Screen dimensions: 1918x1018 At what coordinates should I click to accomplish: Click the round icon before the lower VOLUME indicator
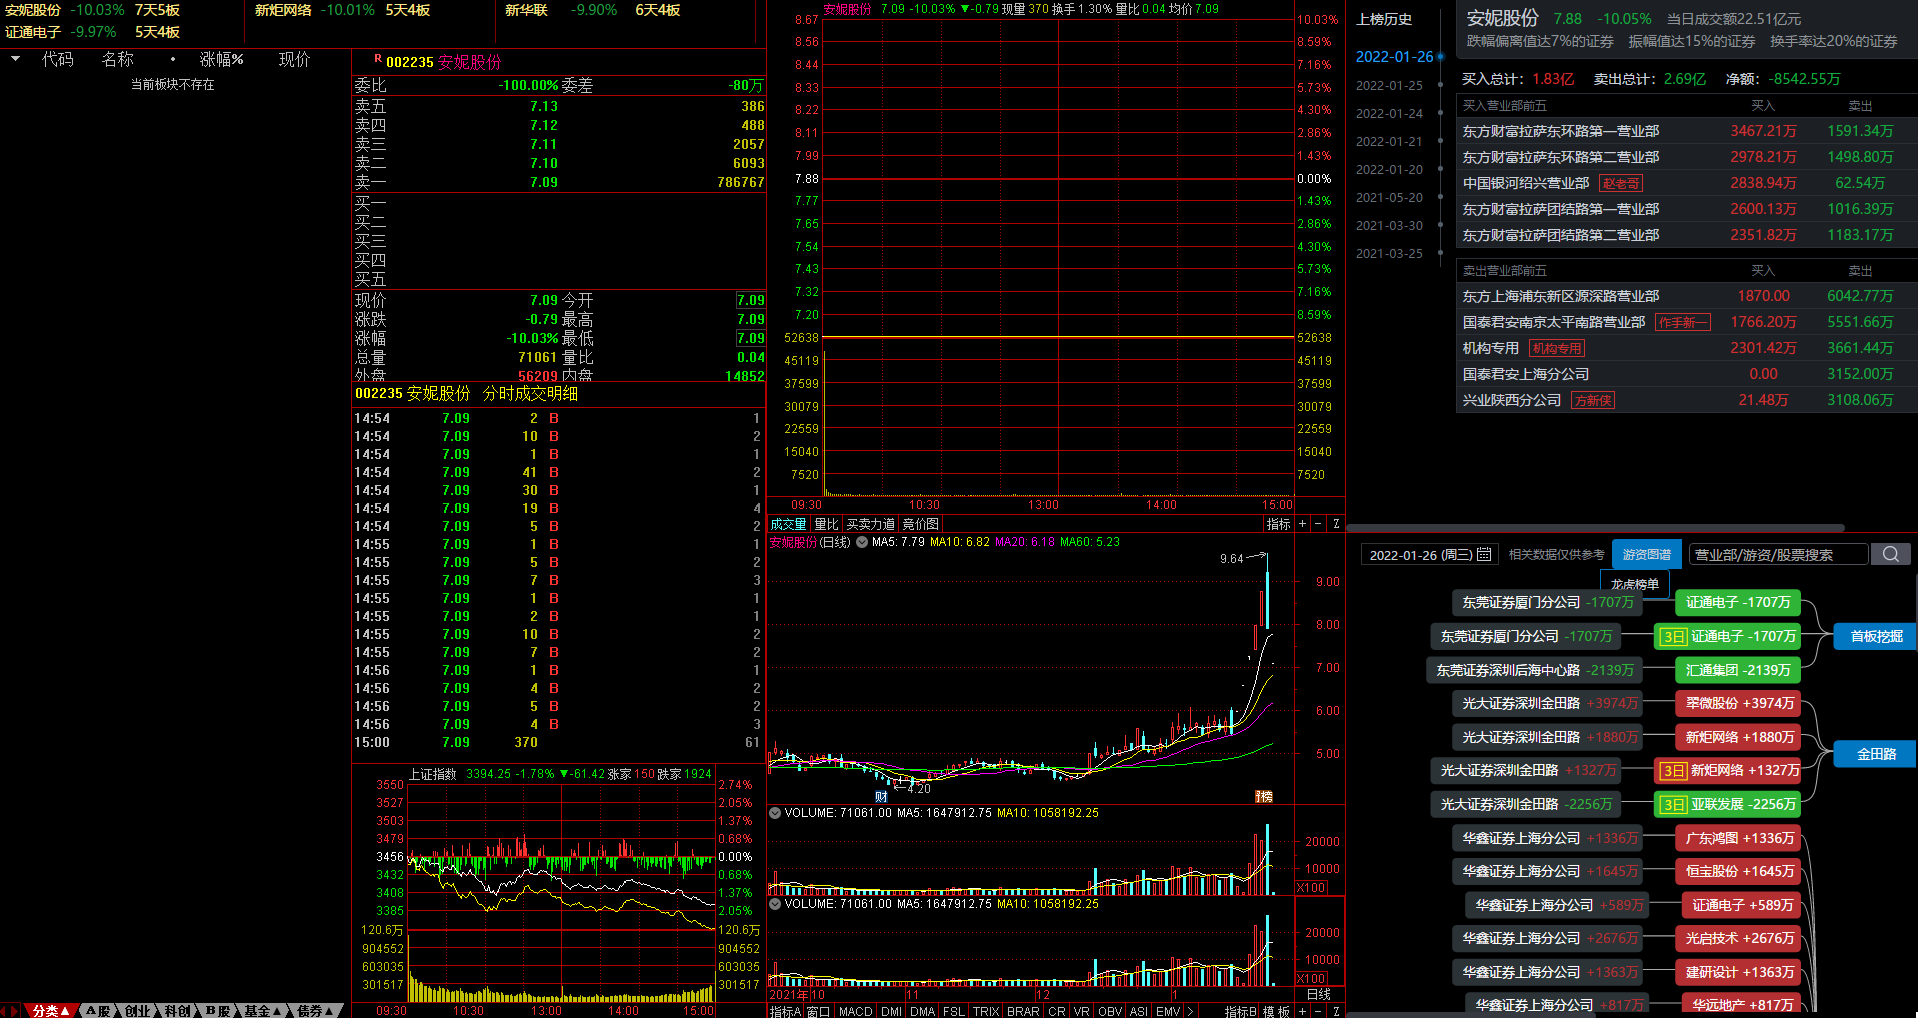tap(775, 904)
